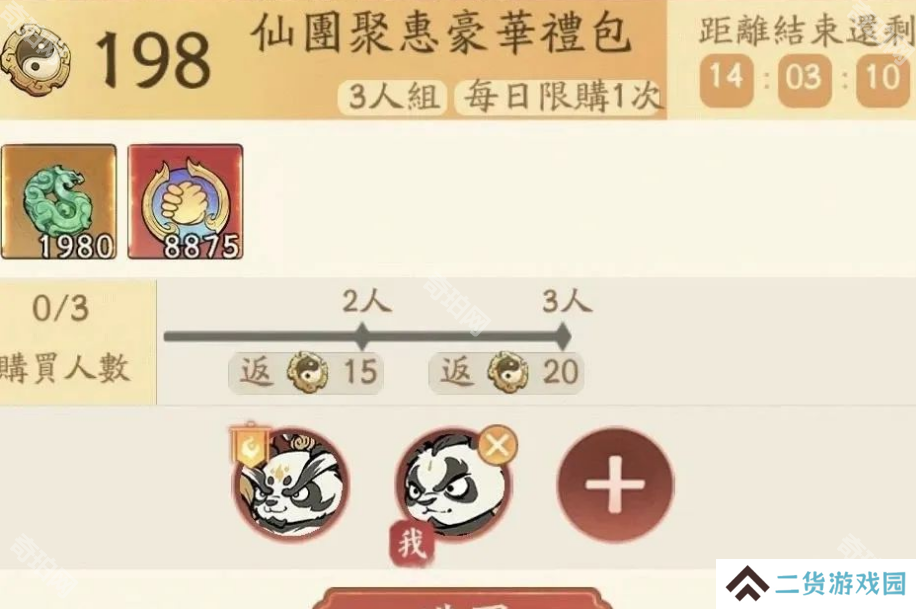Click the group purchase progress bar
This screenshot has width=916, height=609.
point(367,337)
